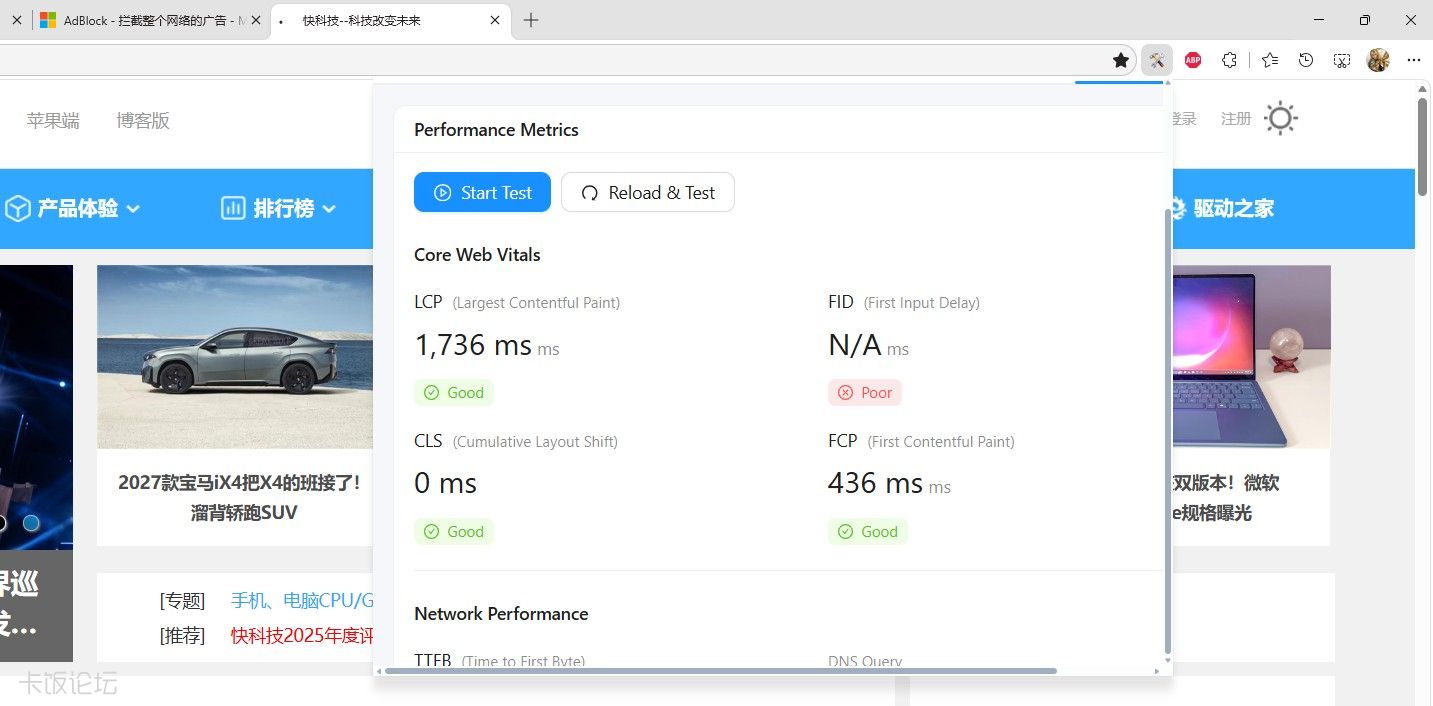This screenshot has height=706, width=1433.
Task: Open the user profile avatar
Action: pyautogui.click(x=1378, y=60)
